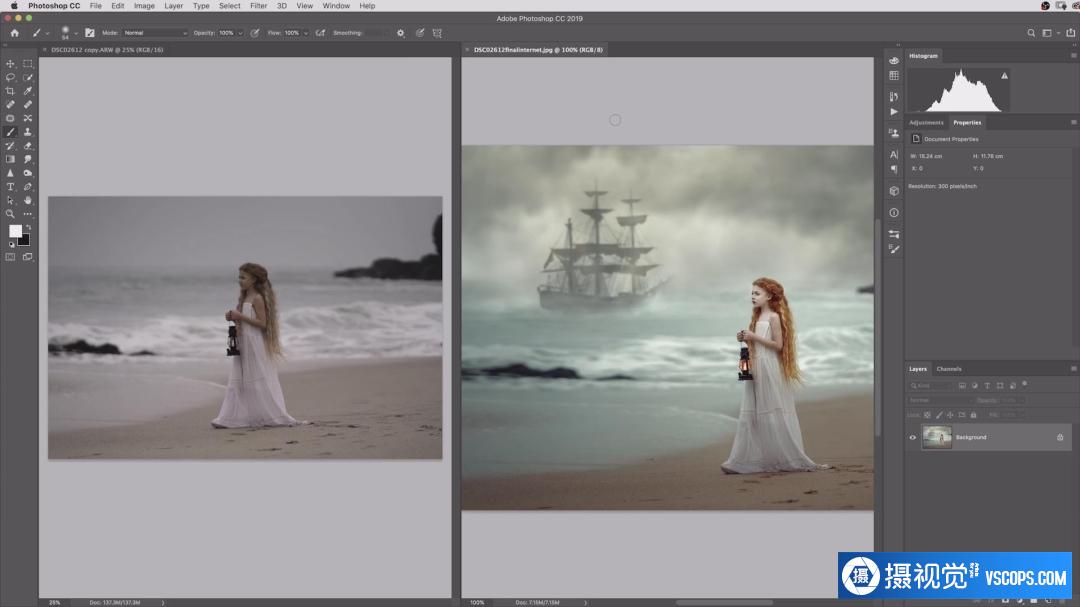Image resolution: width=1080 pixels, height=607 pixels.
Task: Open the layer filter Kind dropdown
Action: 931,385
